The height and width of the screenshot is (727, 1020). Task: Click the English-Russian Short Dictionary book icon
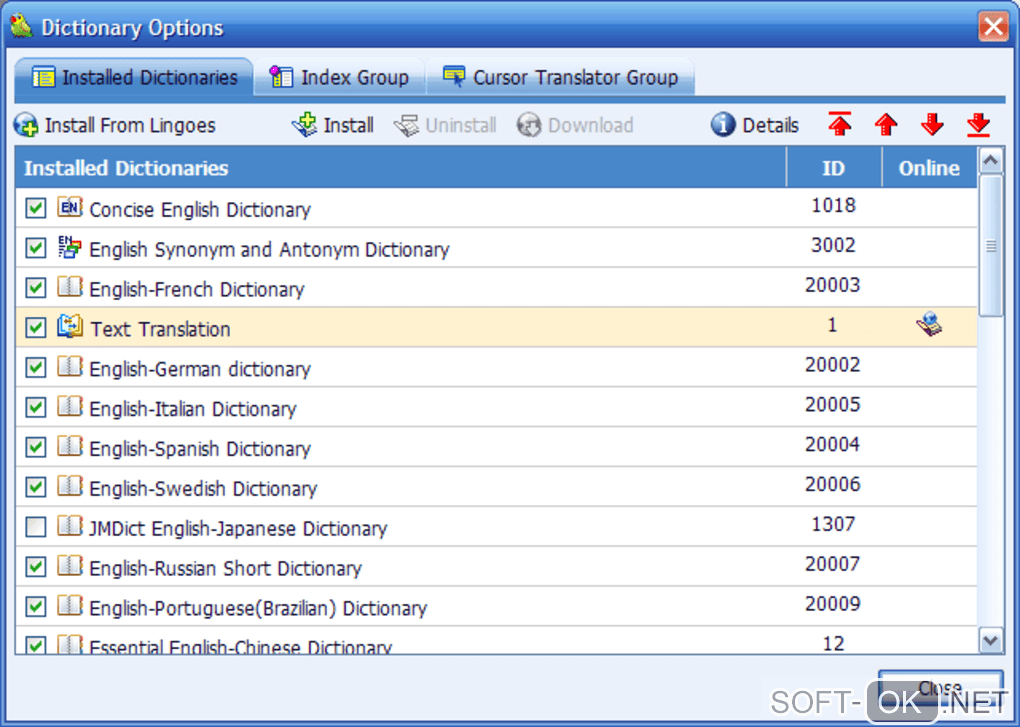coord(70,566)
